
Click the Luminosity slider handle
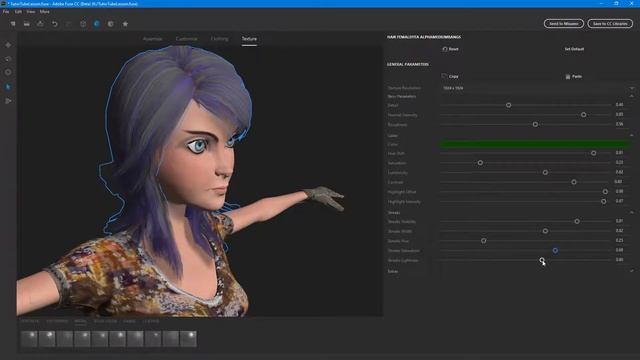[x=545, y=173]
